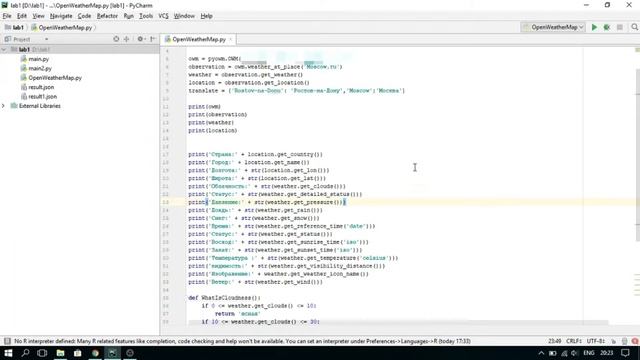Click gutter at line number 23
This screenshot has width=640, height=360.
(166, 202)
